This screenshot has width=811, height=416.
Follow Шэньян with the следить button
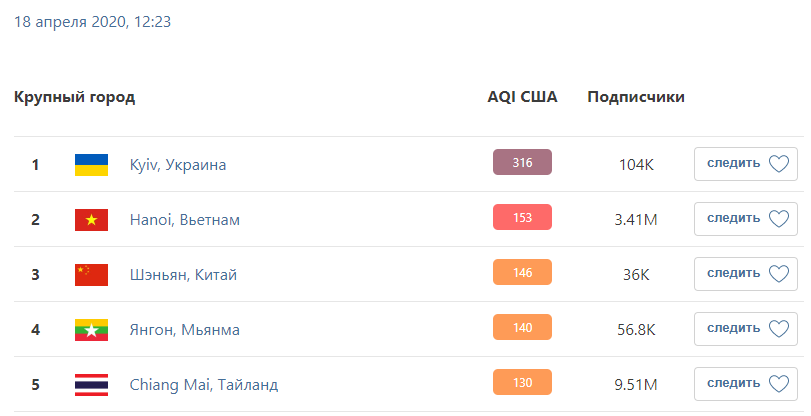pyautogui.click(x=733, y=274)
